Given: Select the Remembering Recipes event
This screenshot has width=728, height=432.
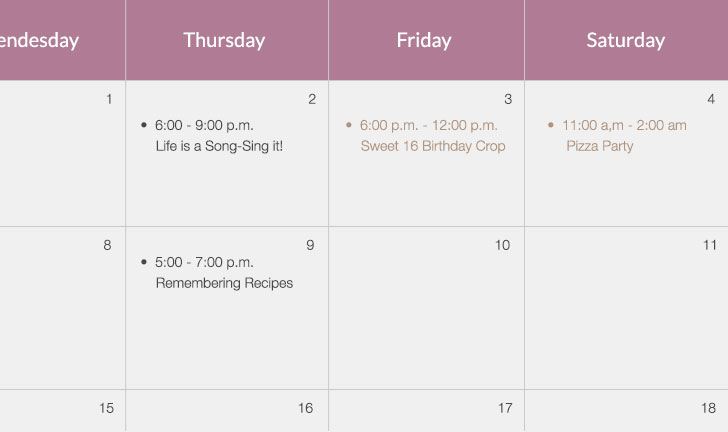Looking at the screenshot, I should point(224,283).
